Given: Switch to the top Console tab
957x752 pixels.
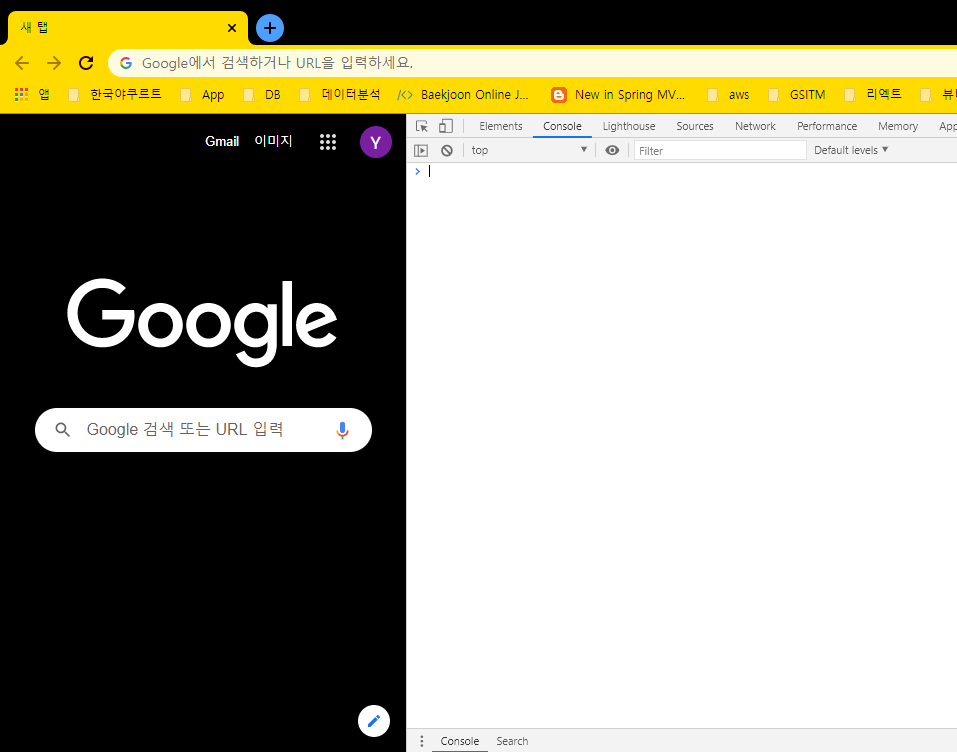Looking at the screenshot, I should tap(562, 126).
